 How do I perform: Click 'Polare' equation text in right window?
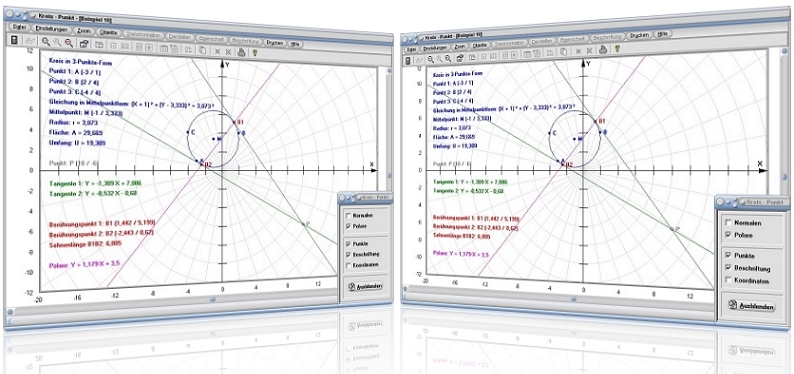(x=462, y=253)
